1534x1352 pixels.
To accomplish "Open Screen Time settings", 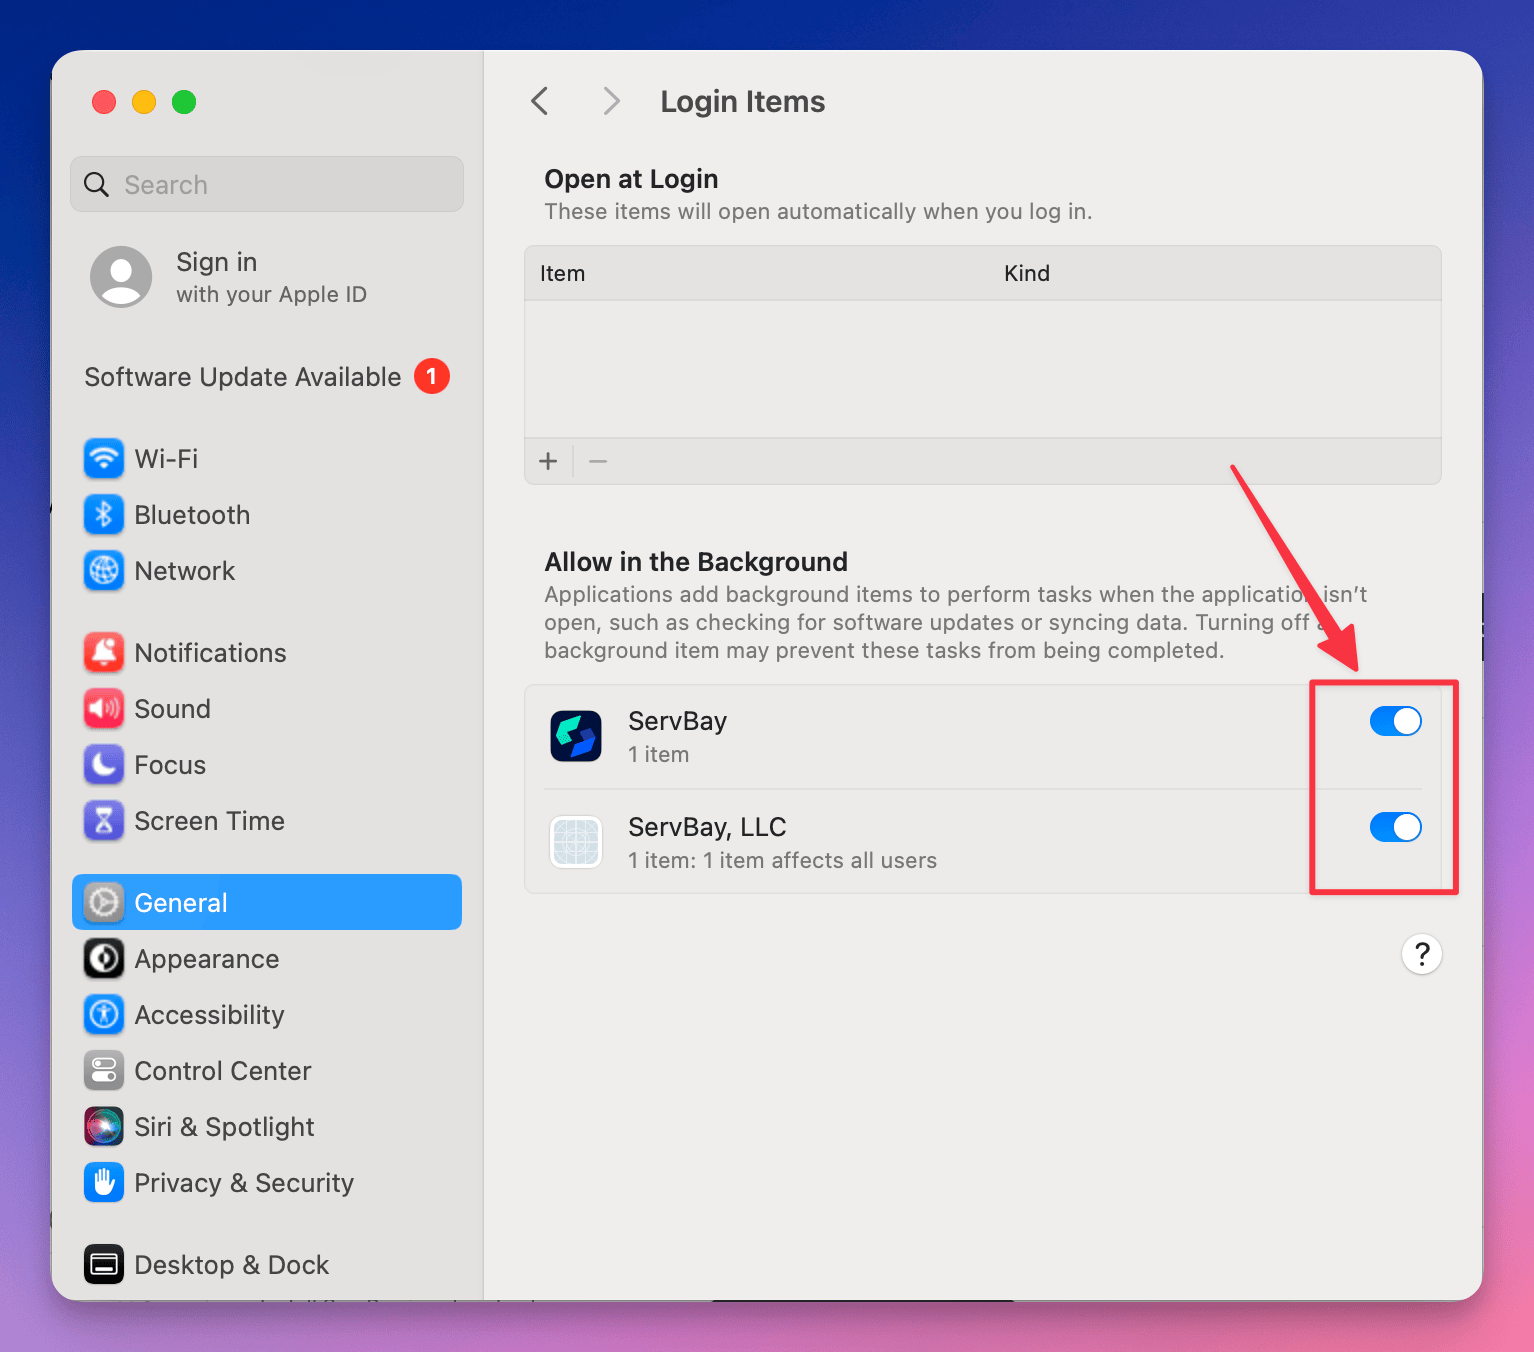I will 267,821.
